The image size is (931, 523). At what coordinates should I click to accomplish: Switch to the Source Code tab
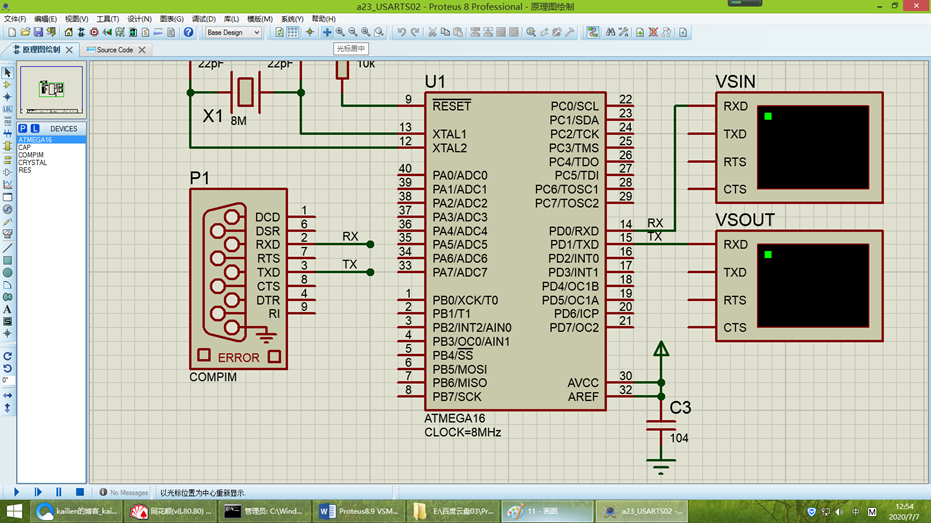point(114,50)
